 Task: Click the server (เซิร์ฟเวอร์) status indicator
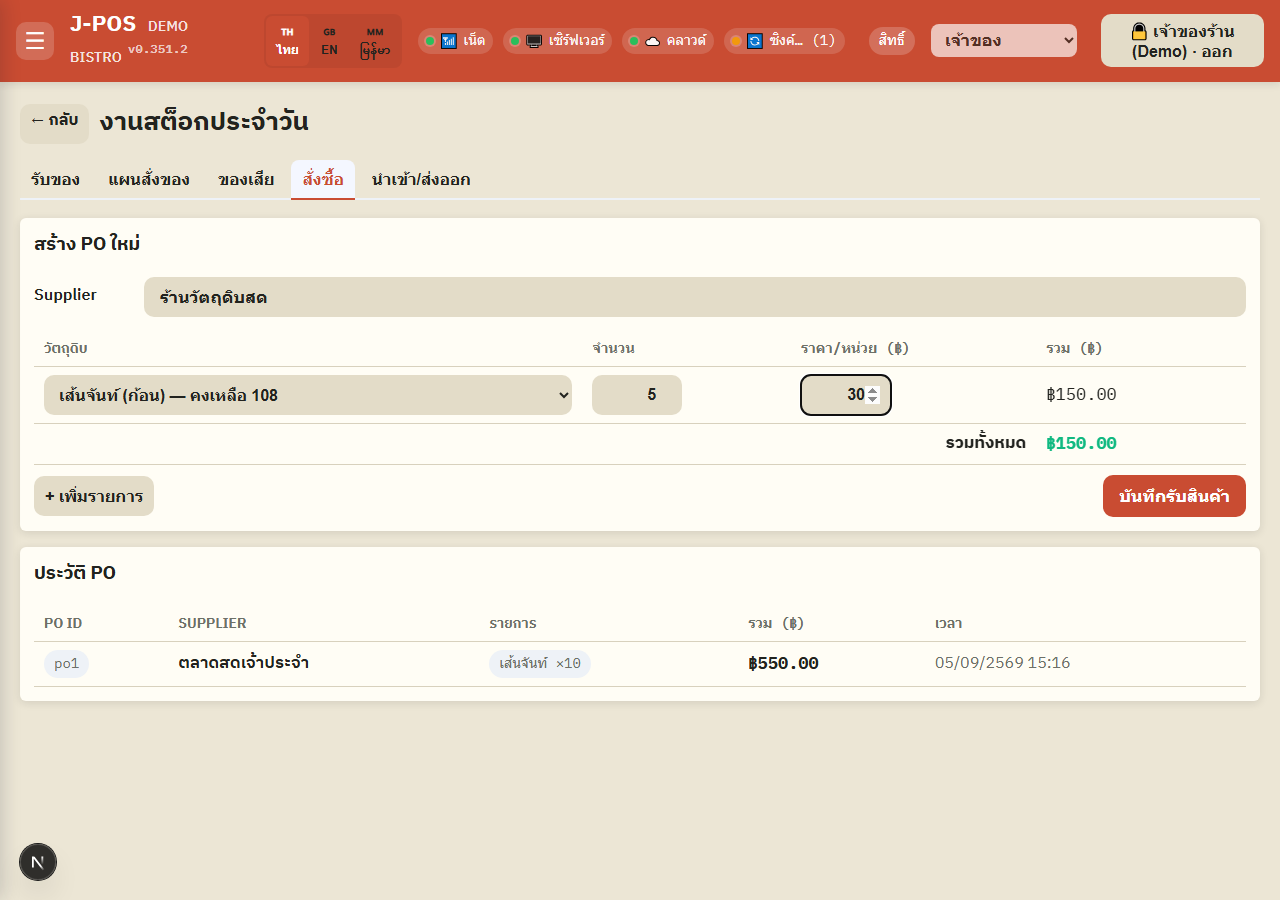pos(558,41)
